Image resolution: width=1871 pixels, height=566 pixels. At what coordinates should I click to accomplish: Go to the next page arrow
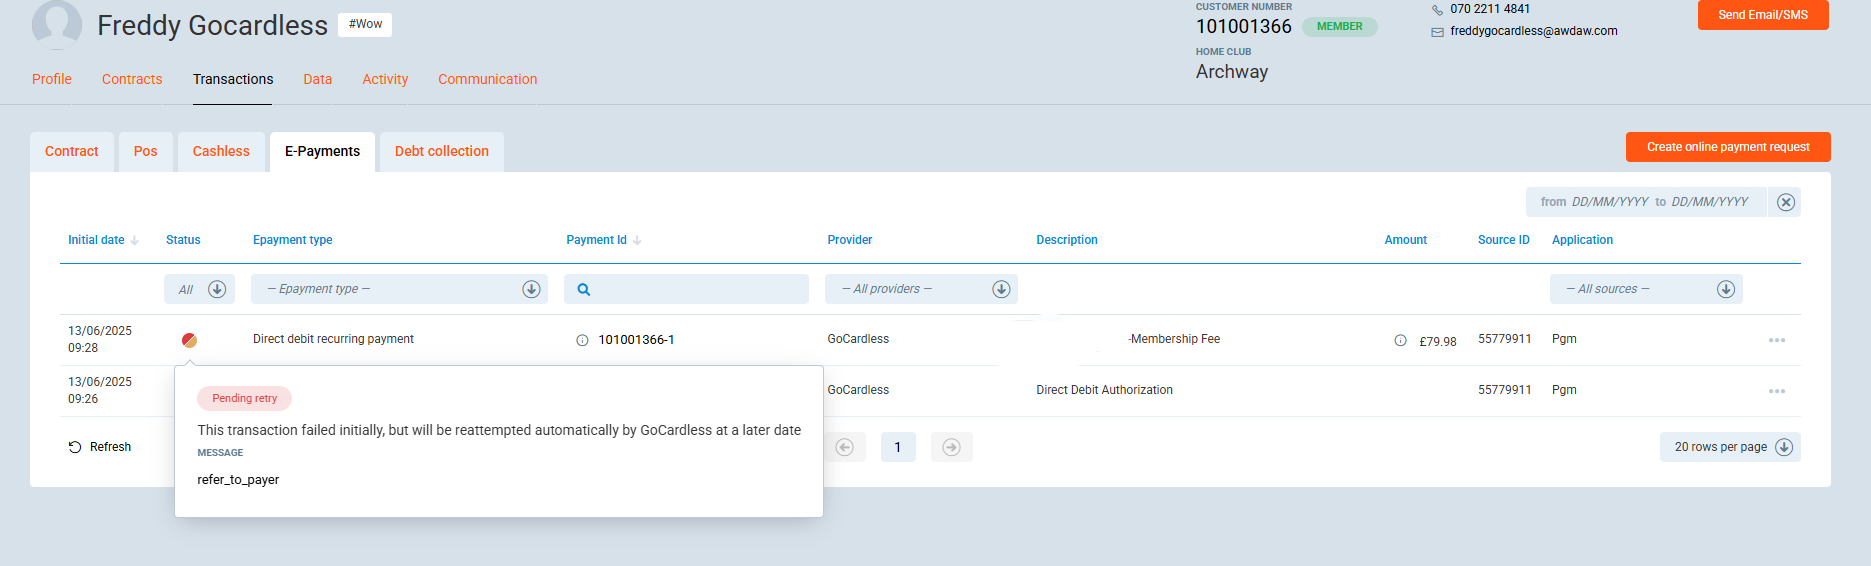click(x=951, y=447)
